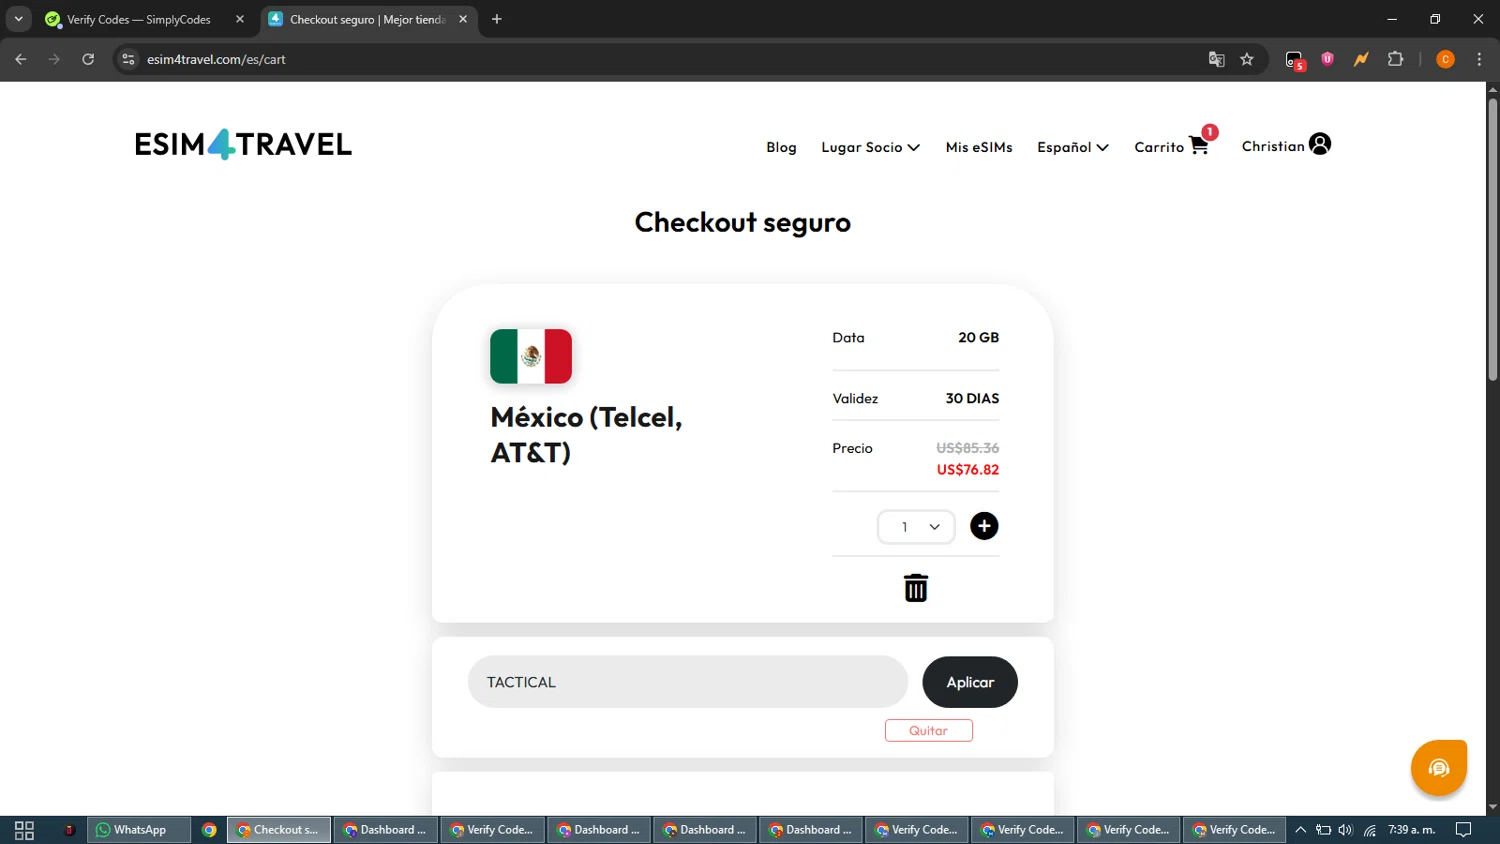Viewport: 1500px width, 844px height.
Task: Open the quantity dropdown showing 1
Action: [x=916, y=527]
